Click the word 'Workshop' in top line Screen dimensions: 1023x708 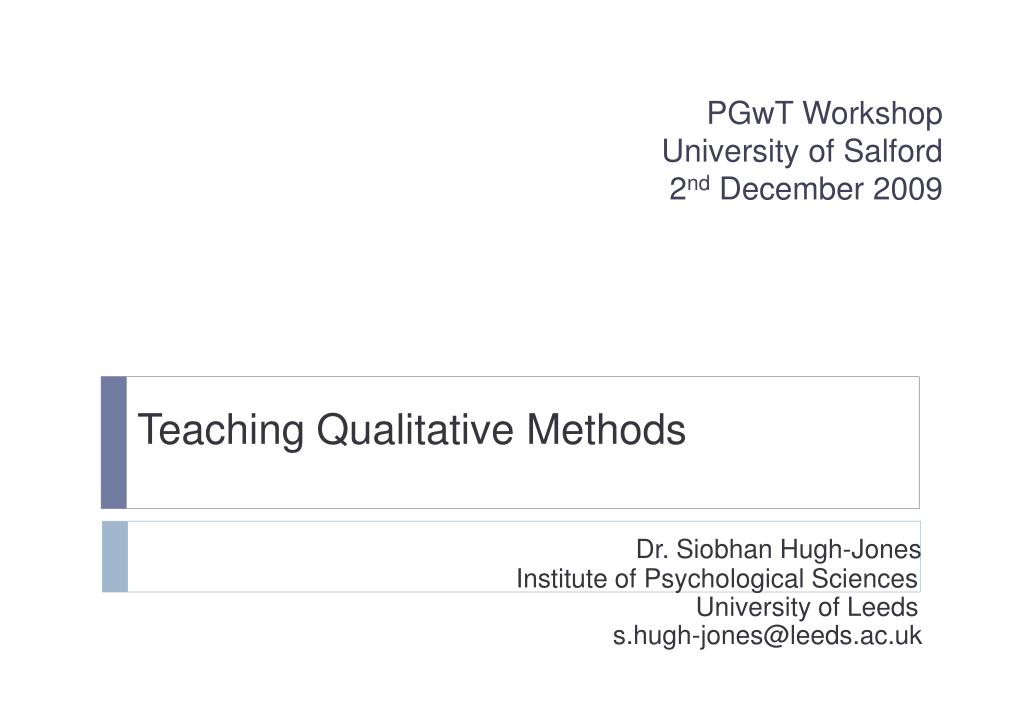click(872, 114)
